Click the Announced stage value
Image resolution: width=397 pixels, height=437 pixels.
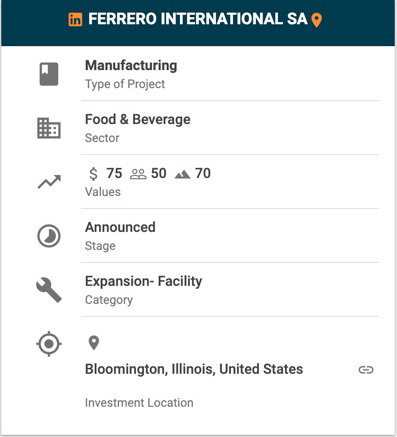[120, 227]
